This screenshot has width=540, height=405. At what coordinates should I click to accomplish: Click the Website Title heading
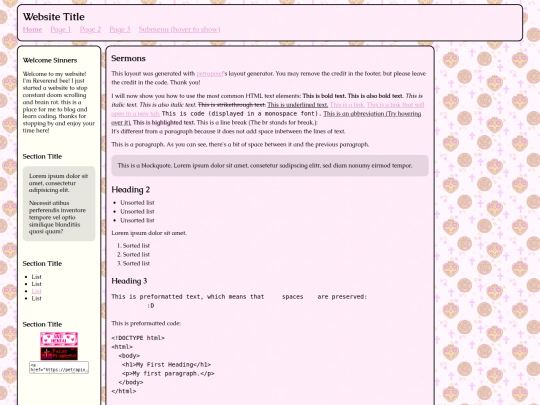tap(54, 17)
